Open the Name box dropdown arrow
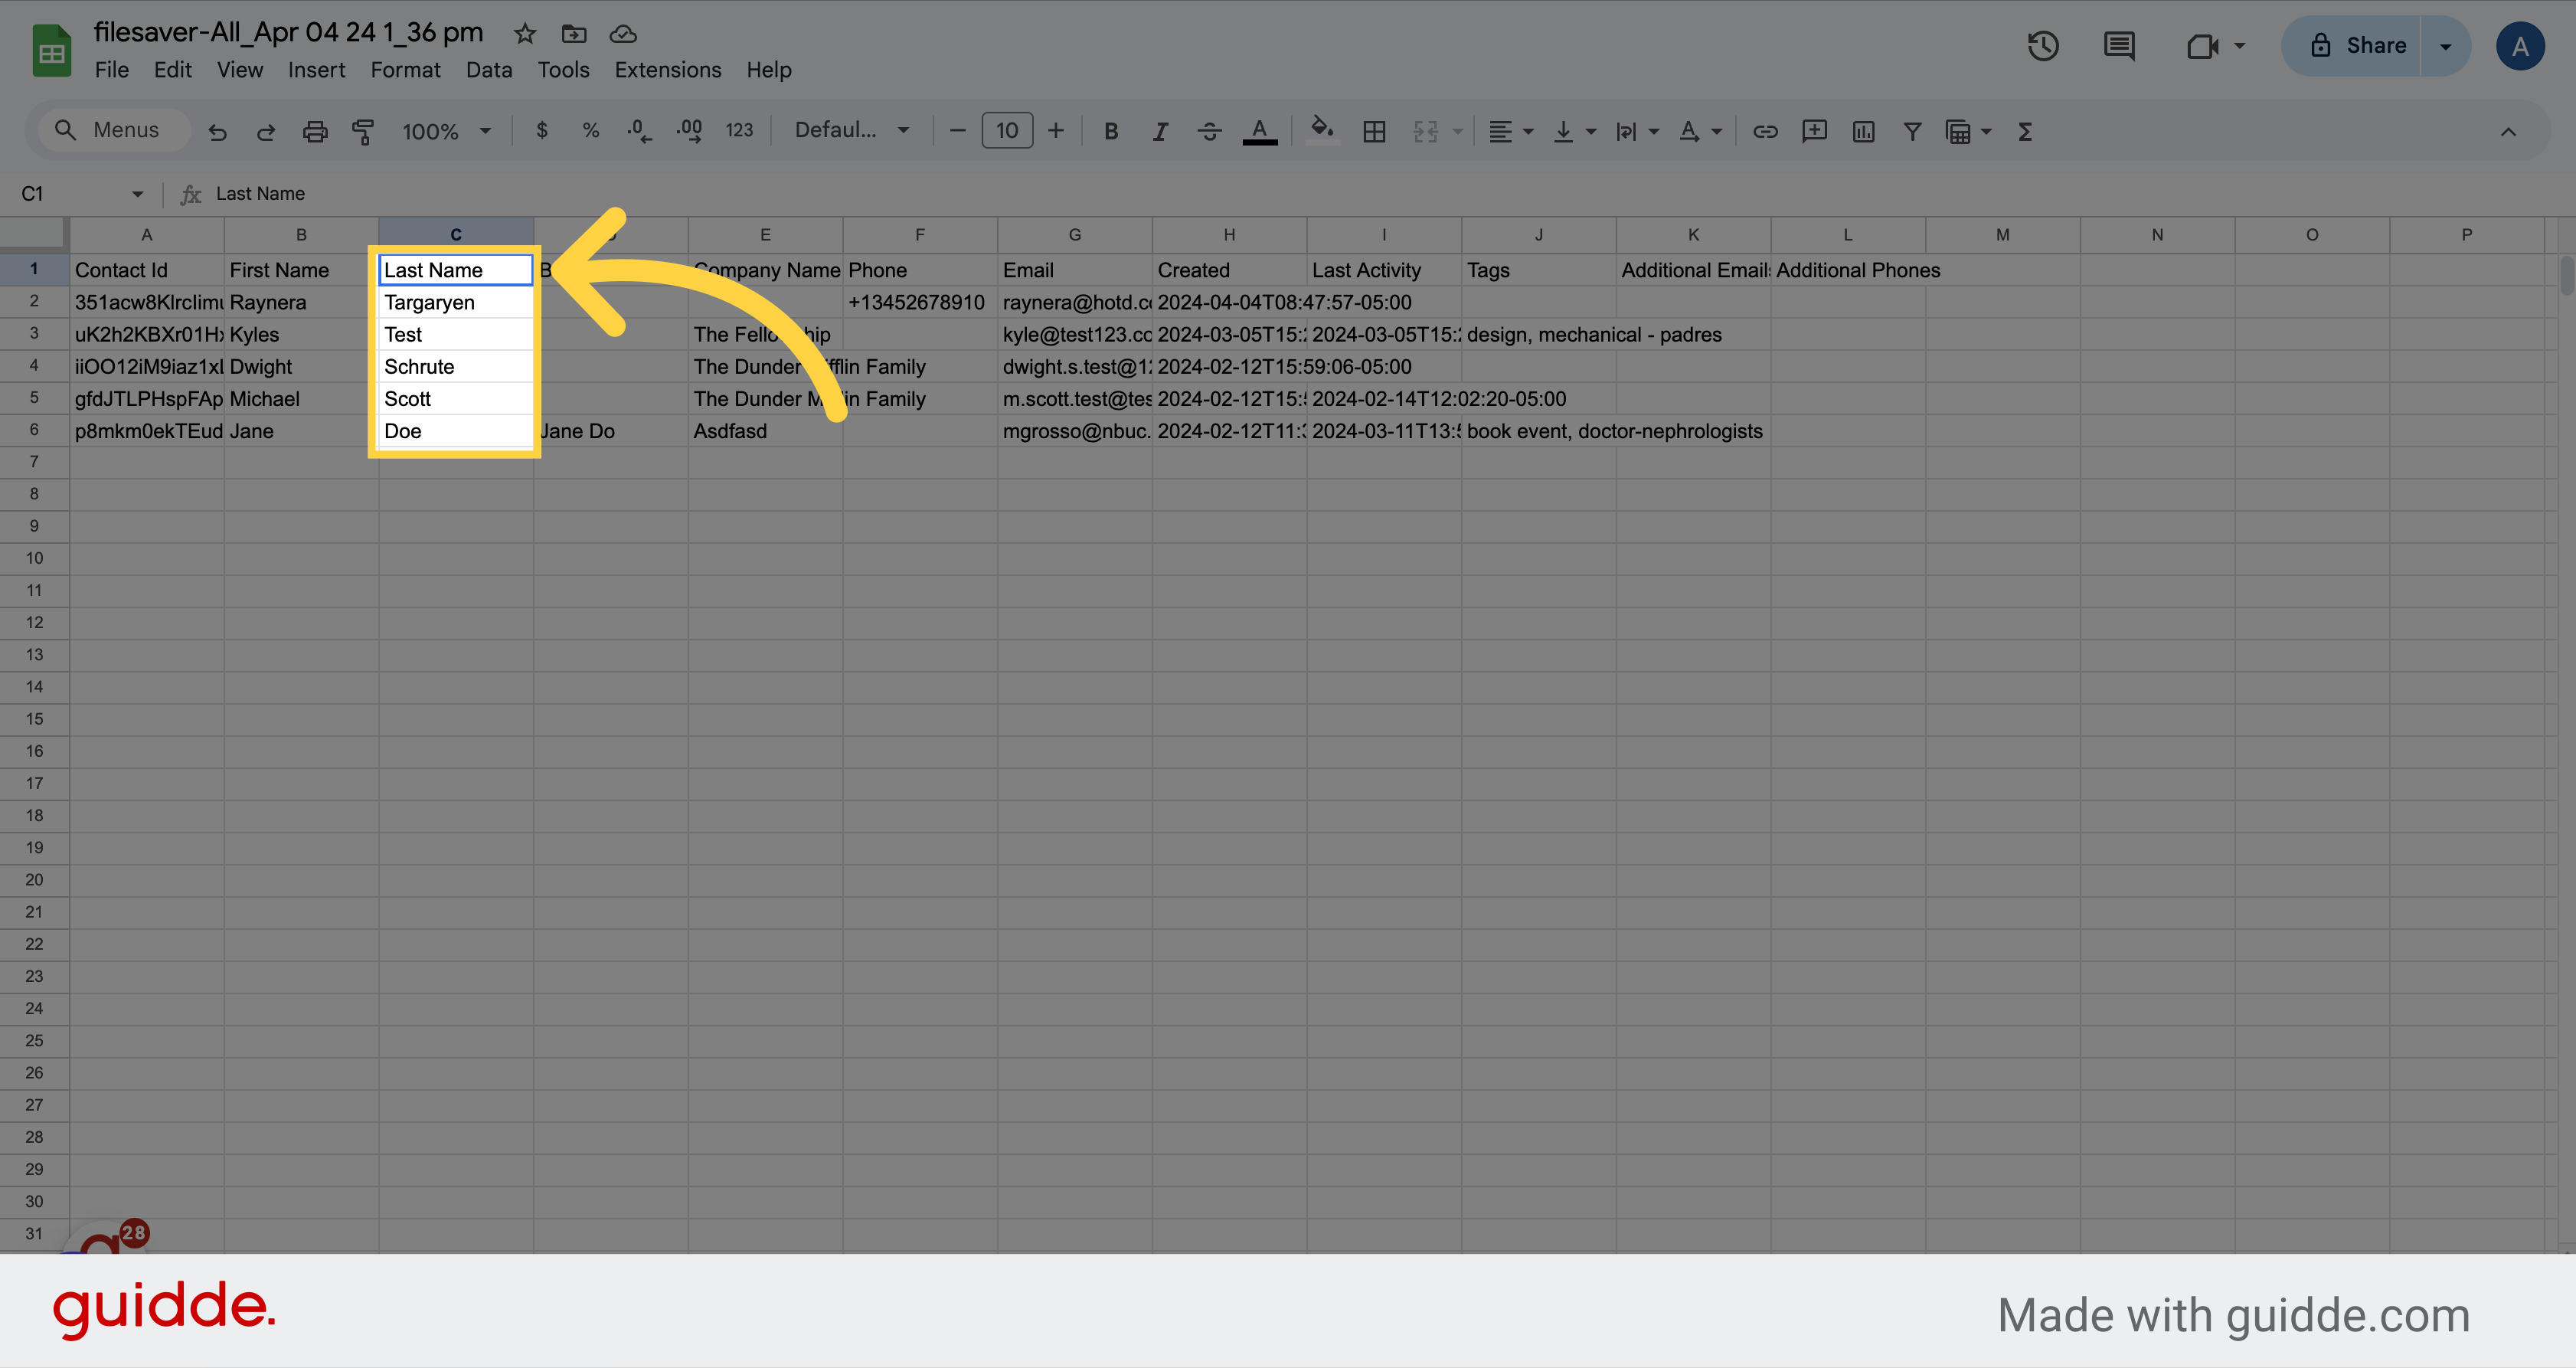This screenshot has height=1368, width=2576. tap(137, 194)
